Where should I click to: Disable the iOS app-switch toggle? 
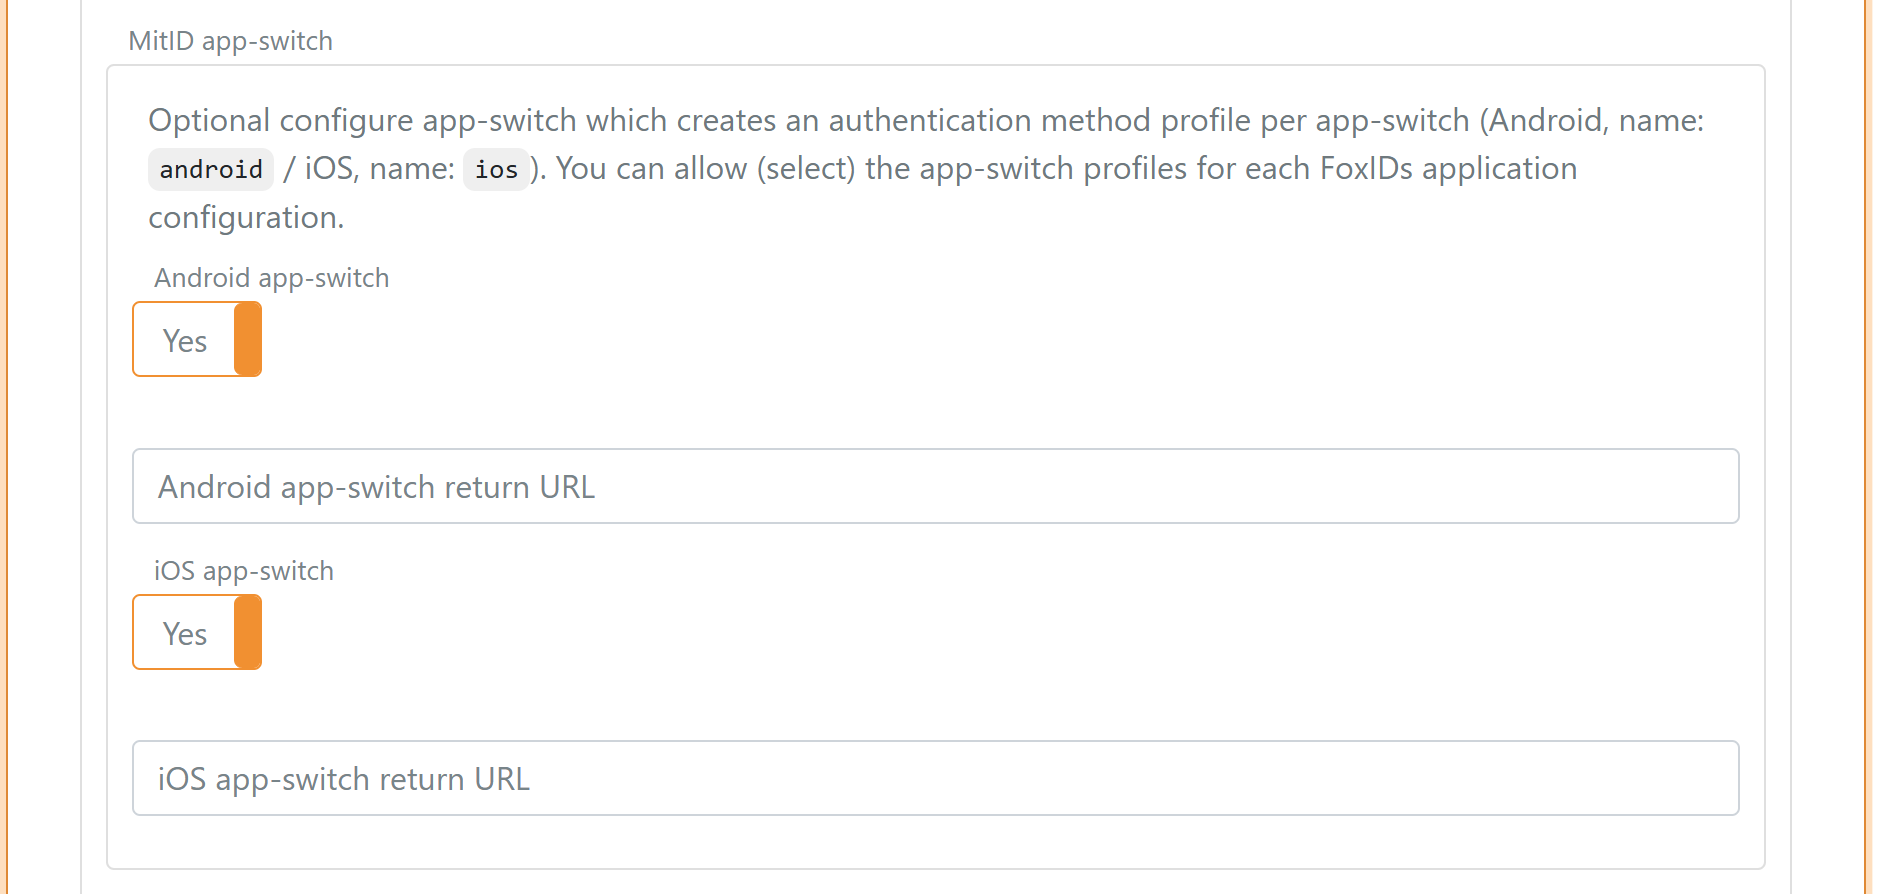pyautogui.click(x=196, y=632)
